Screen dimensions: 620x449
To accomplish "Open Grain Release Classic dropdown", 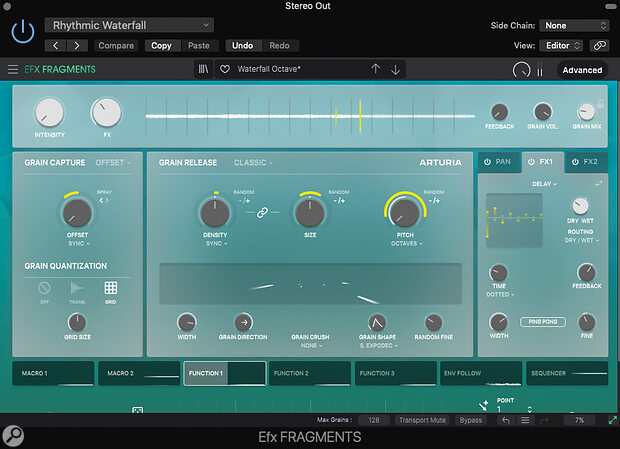I will [253, 162].
